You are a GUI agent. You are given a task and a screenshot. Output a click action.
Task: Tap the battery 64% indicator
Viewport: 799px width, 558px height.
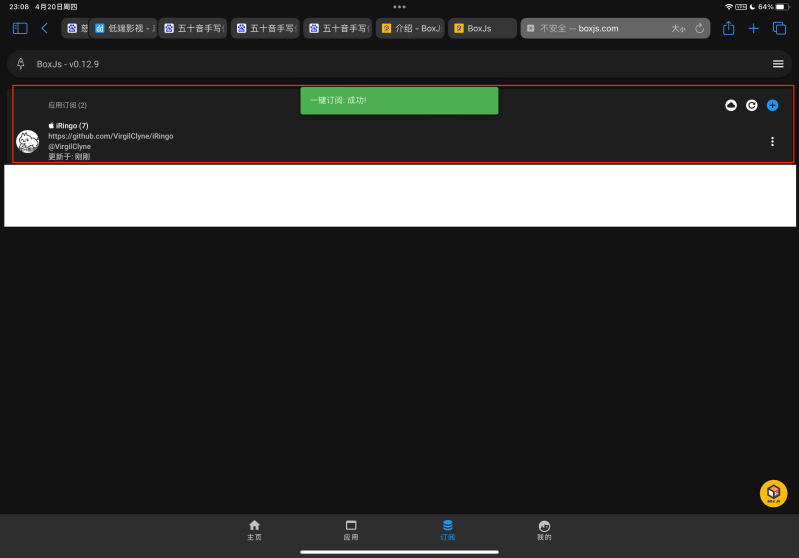click(x=775, y=7)
